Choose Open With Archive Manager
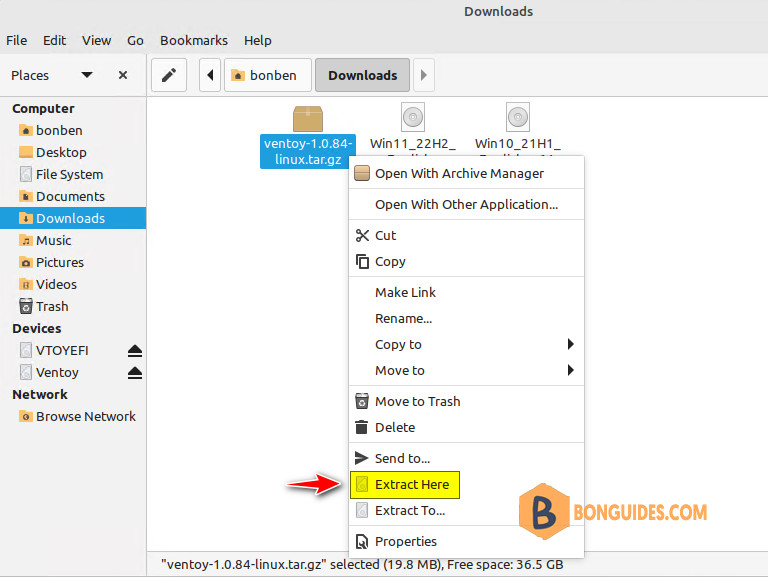The image size is (768, 577). coord(466,173)
